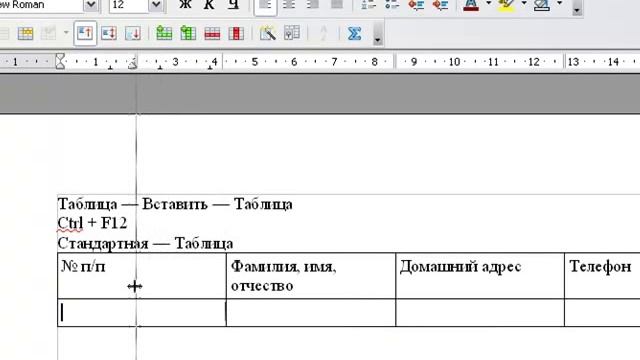Increase the paragraph indent
This screenshot has height=360, width=640.
(441, 5)
